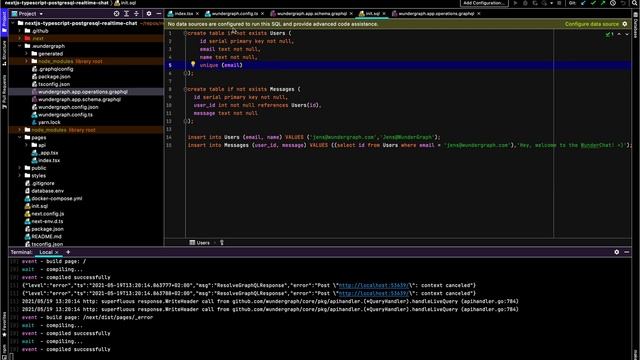
Task: Click the Debug bug icon in top toolbar
Action: [525, 3]
